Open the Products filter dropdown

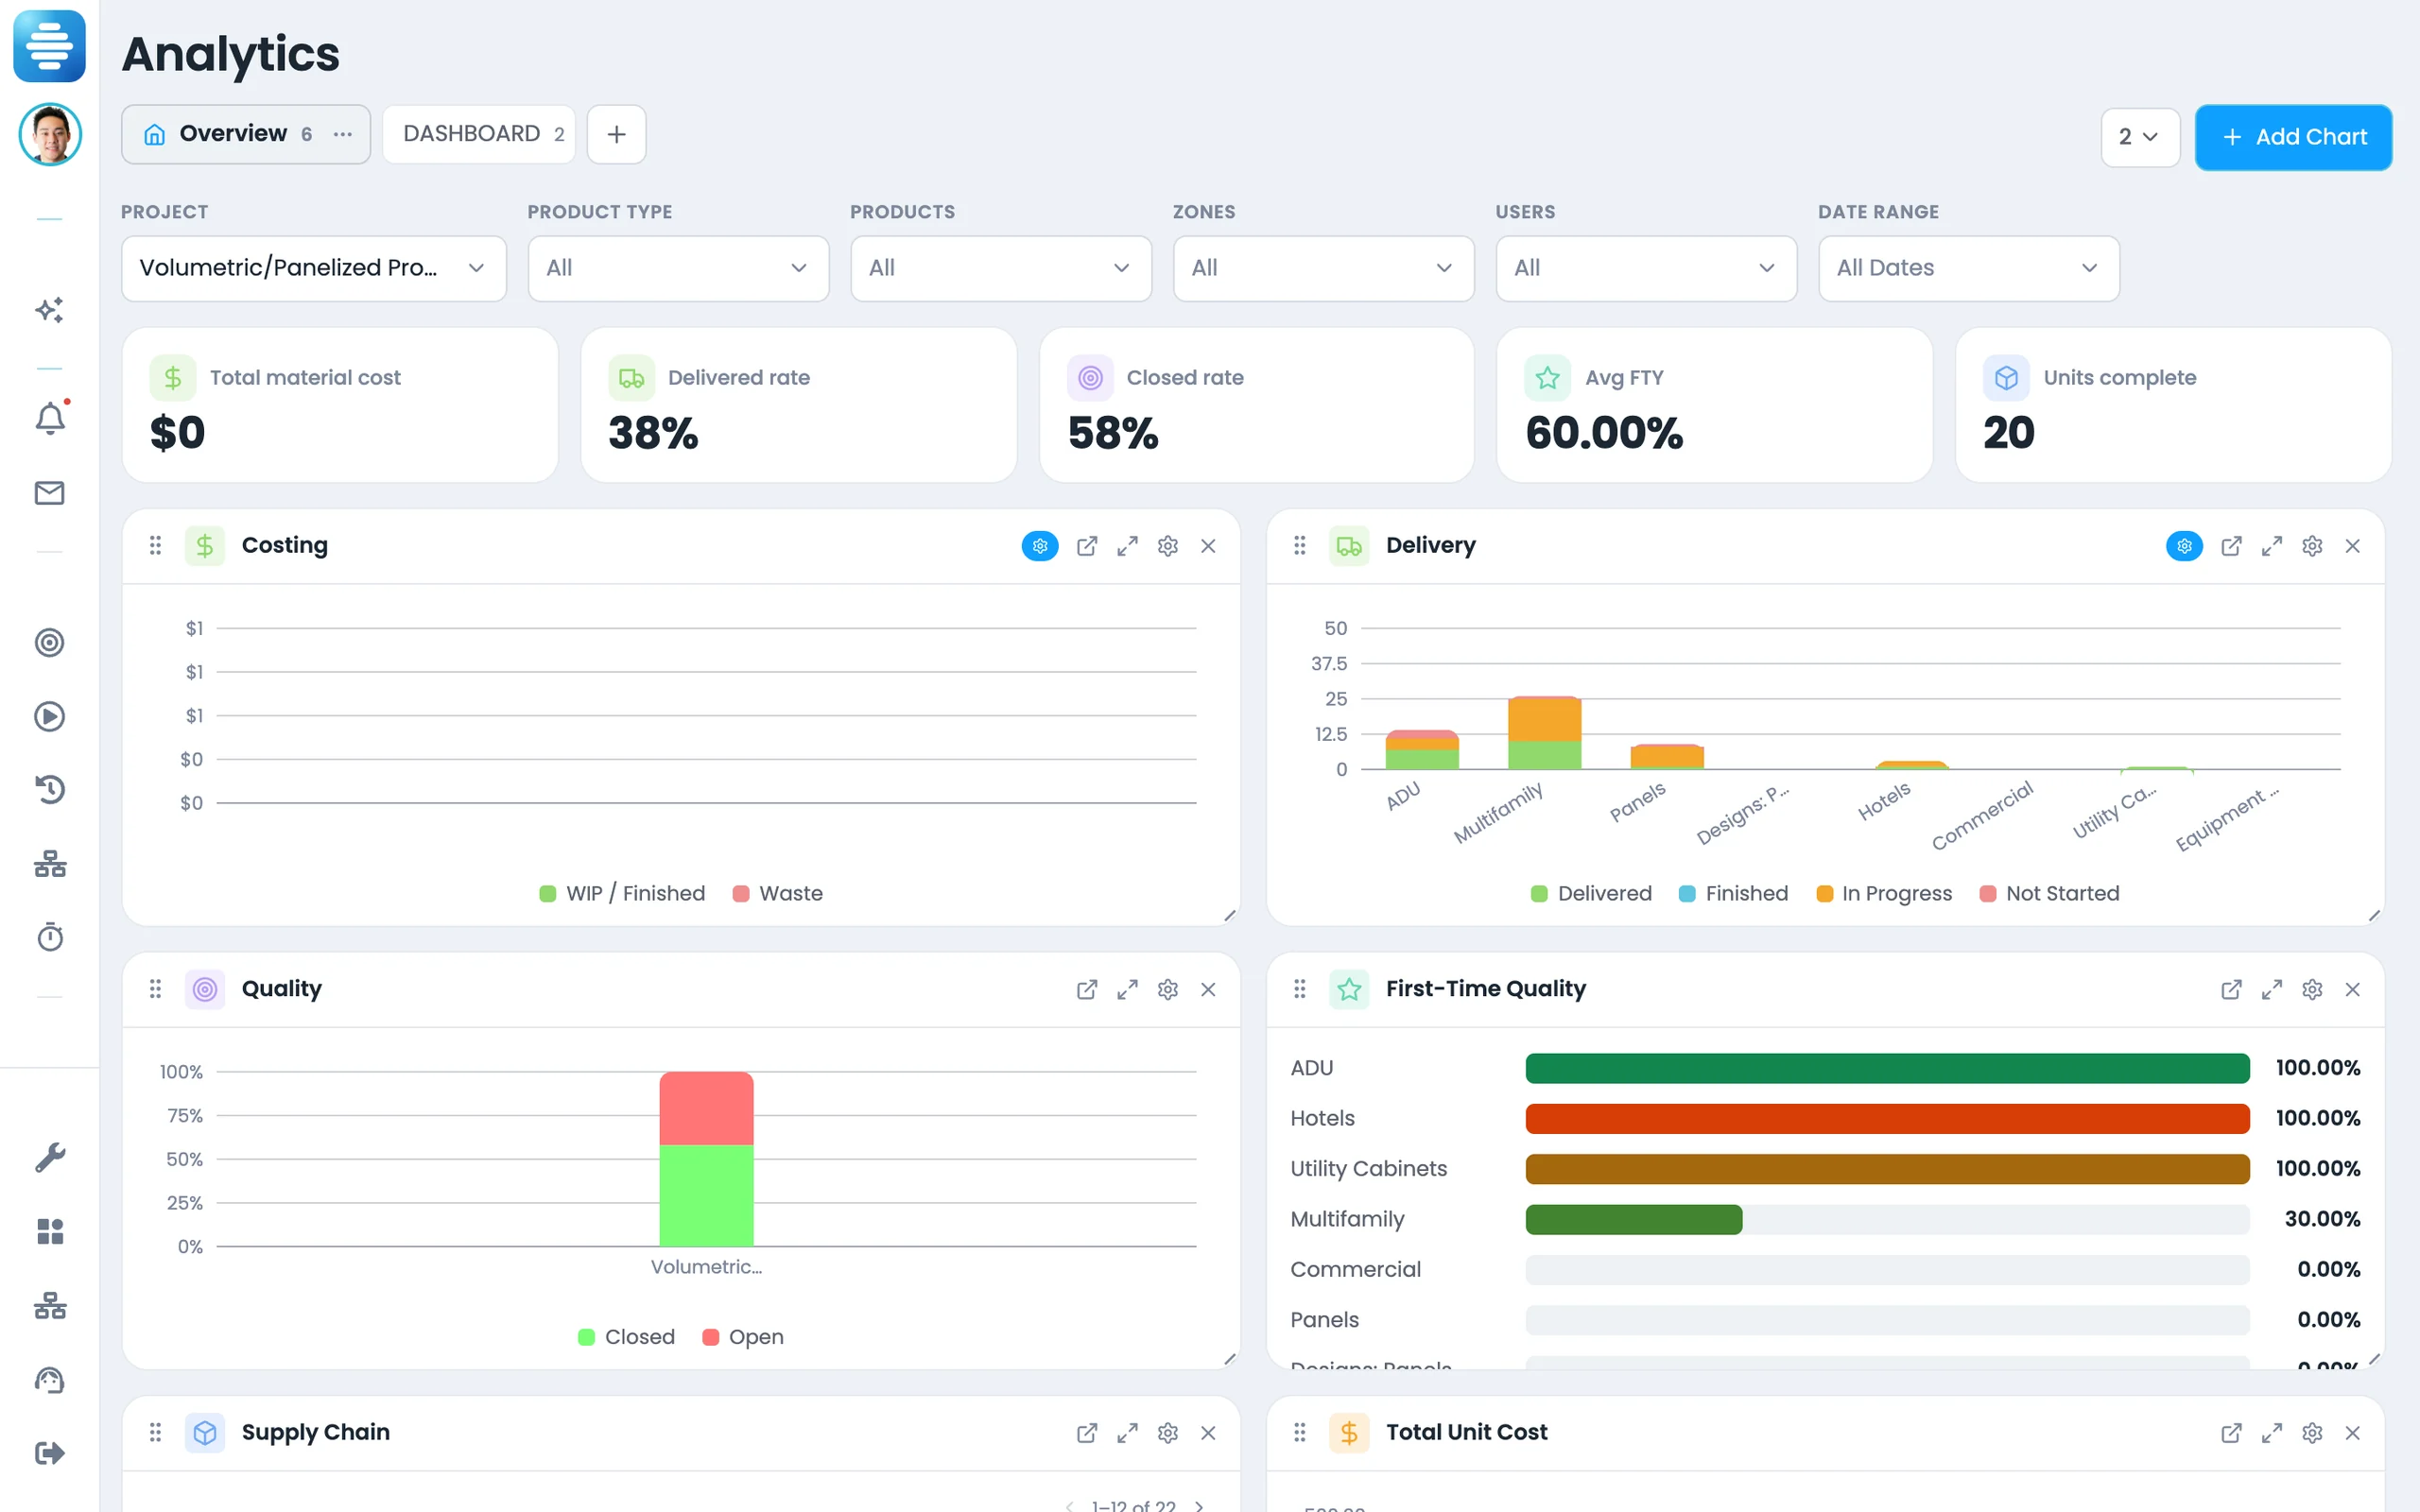pos(1000,268)
